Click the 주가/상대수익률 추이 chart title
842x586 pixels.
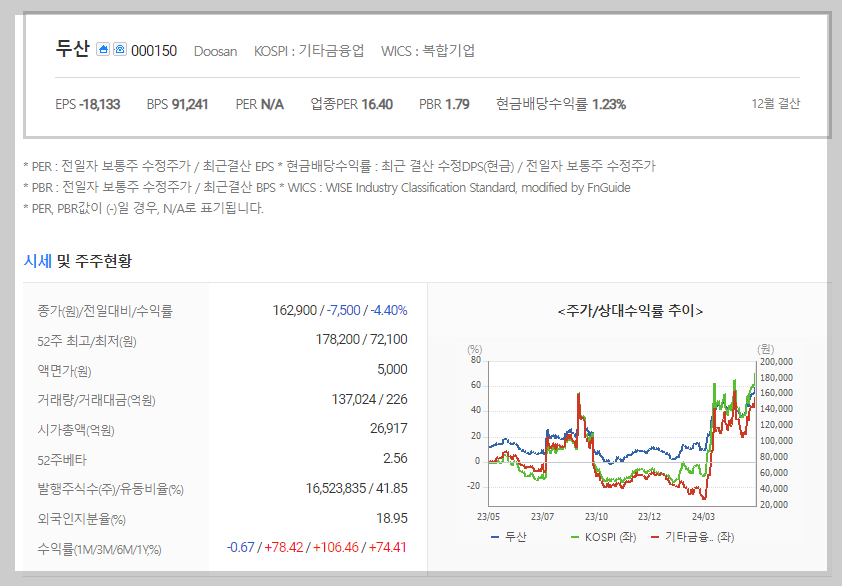tap(630, 311)
